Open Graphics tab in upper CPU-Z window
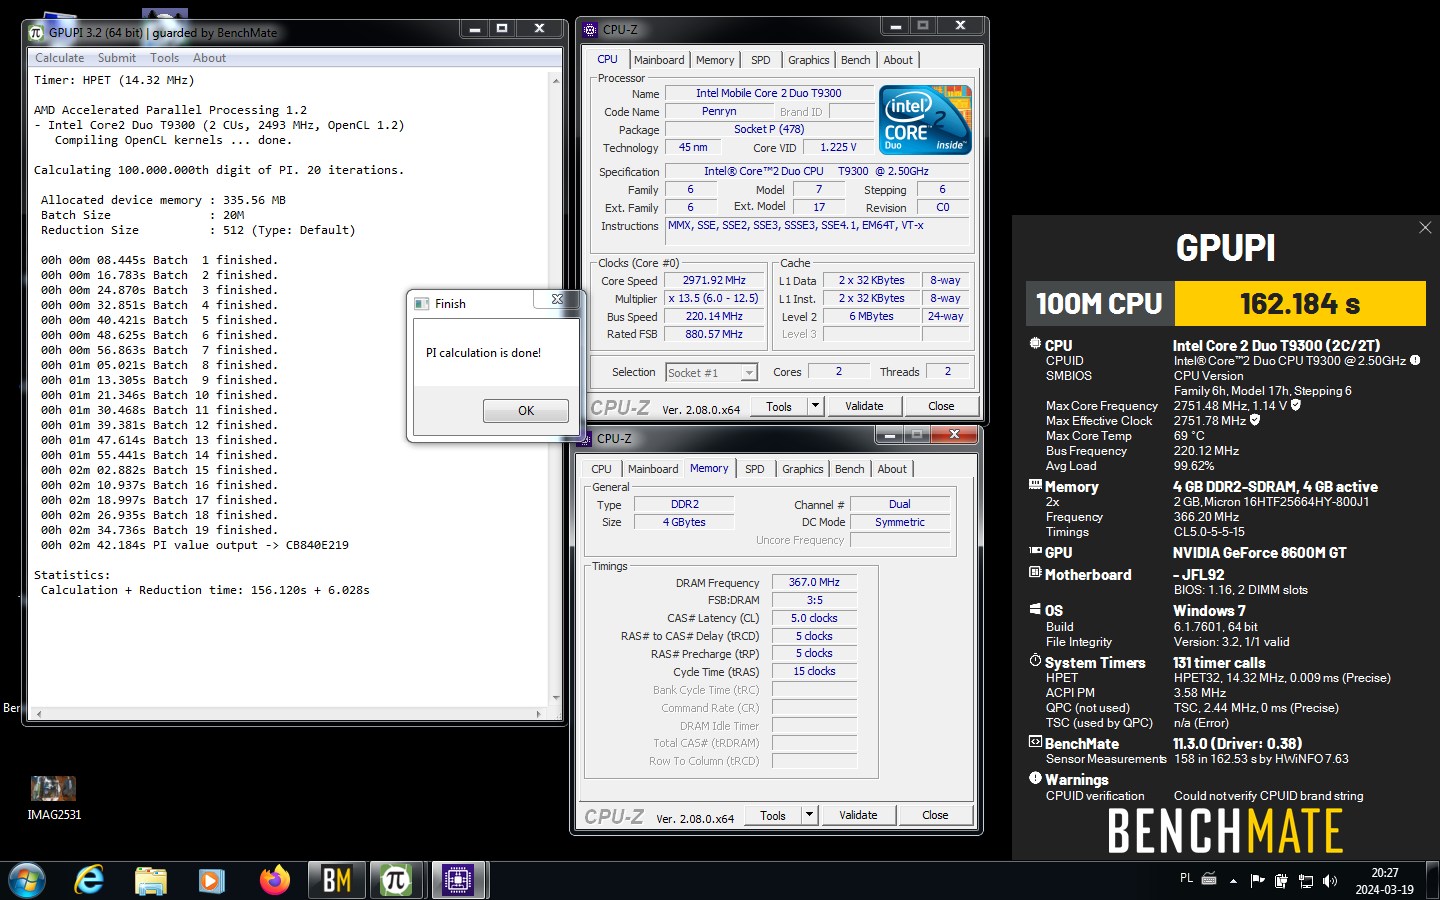 pos(808,60)
